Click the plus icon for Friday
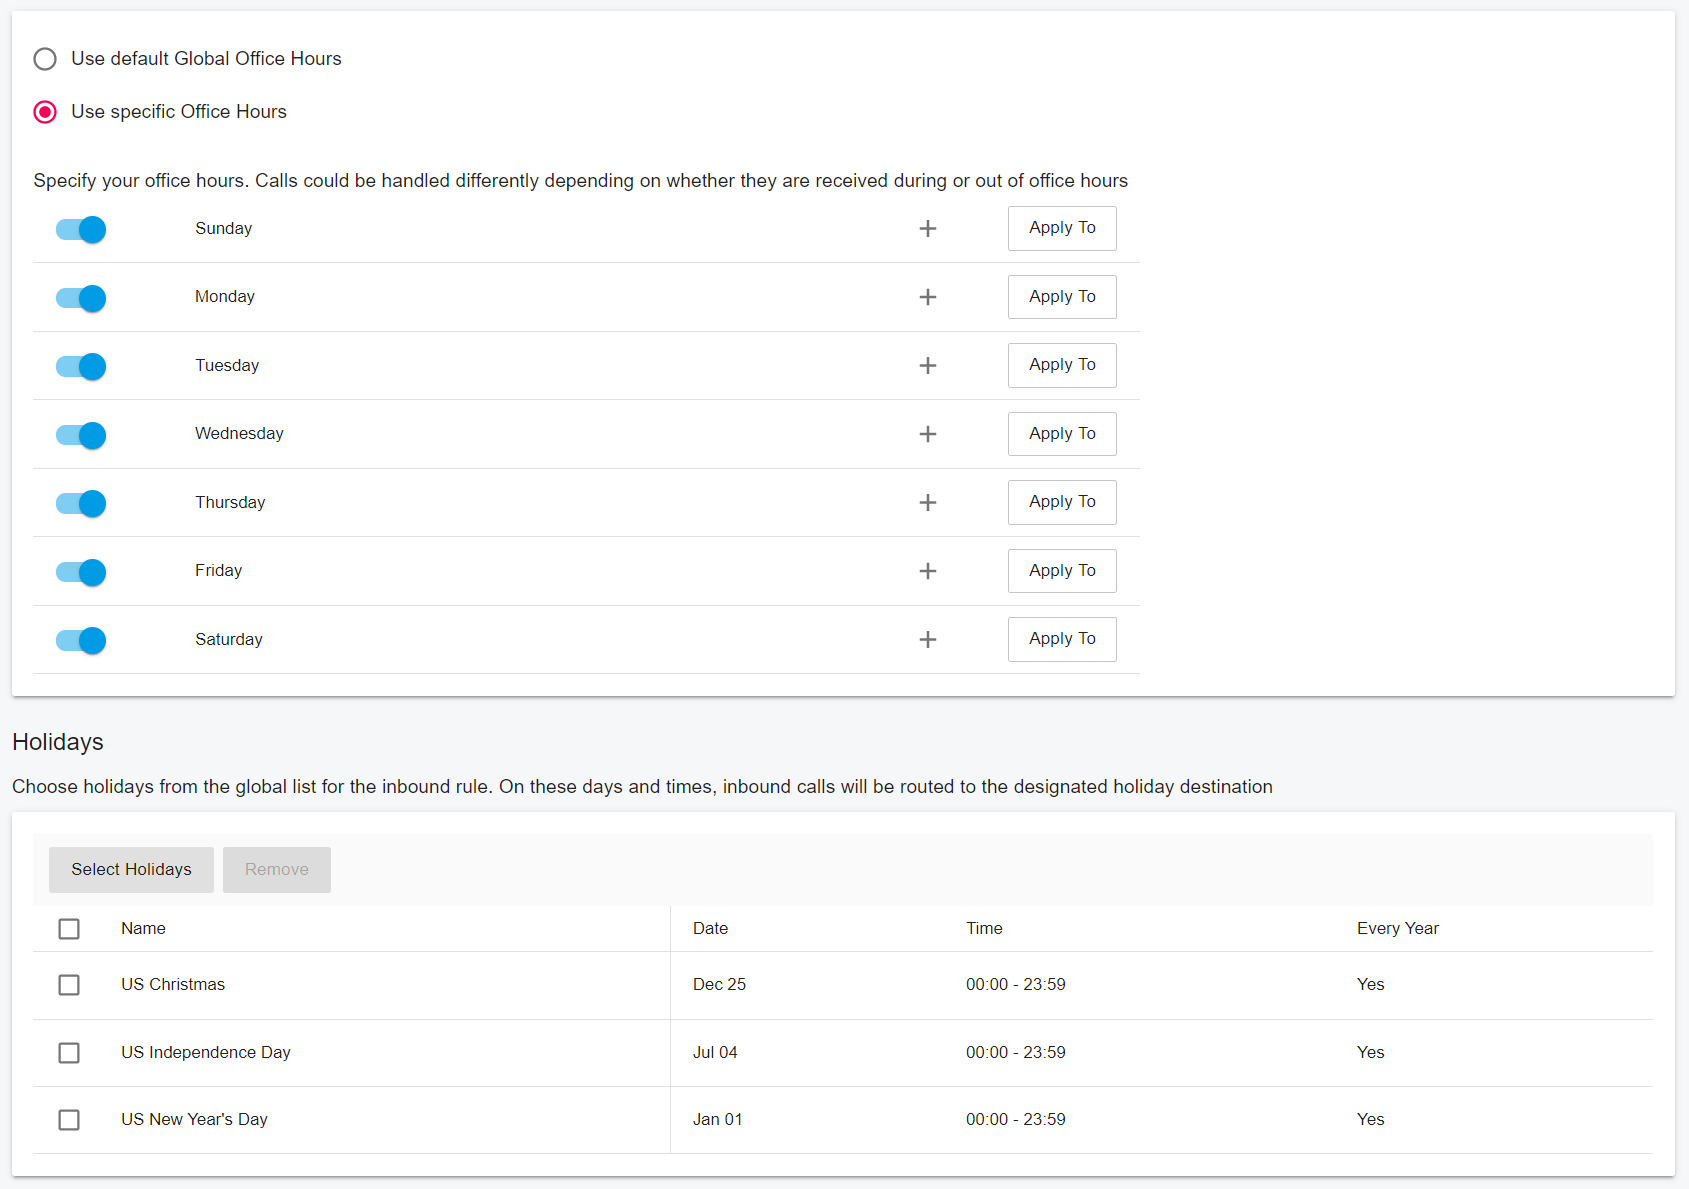 (x=928, y=571)
